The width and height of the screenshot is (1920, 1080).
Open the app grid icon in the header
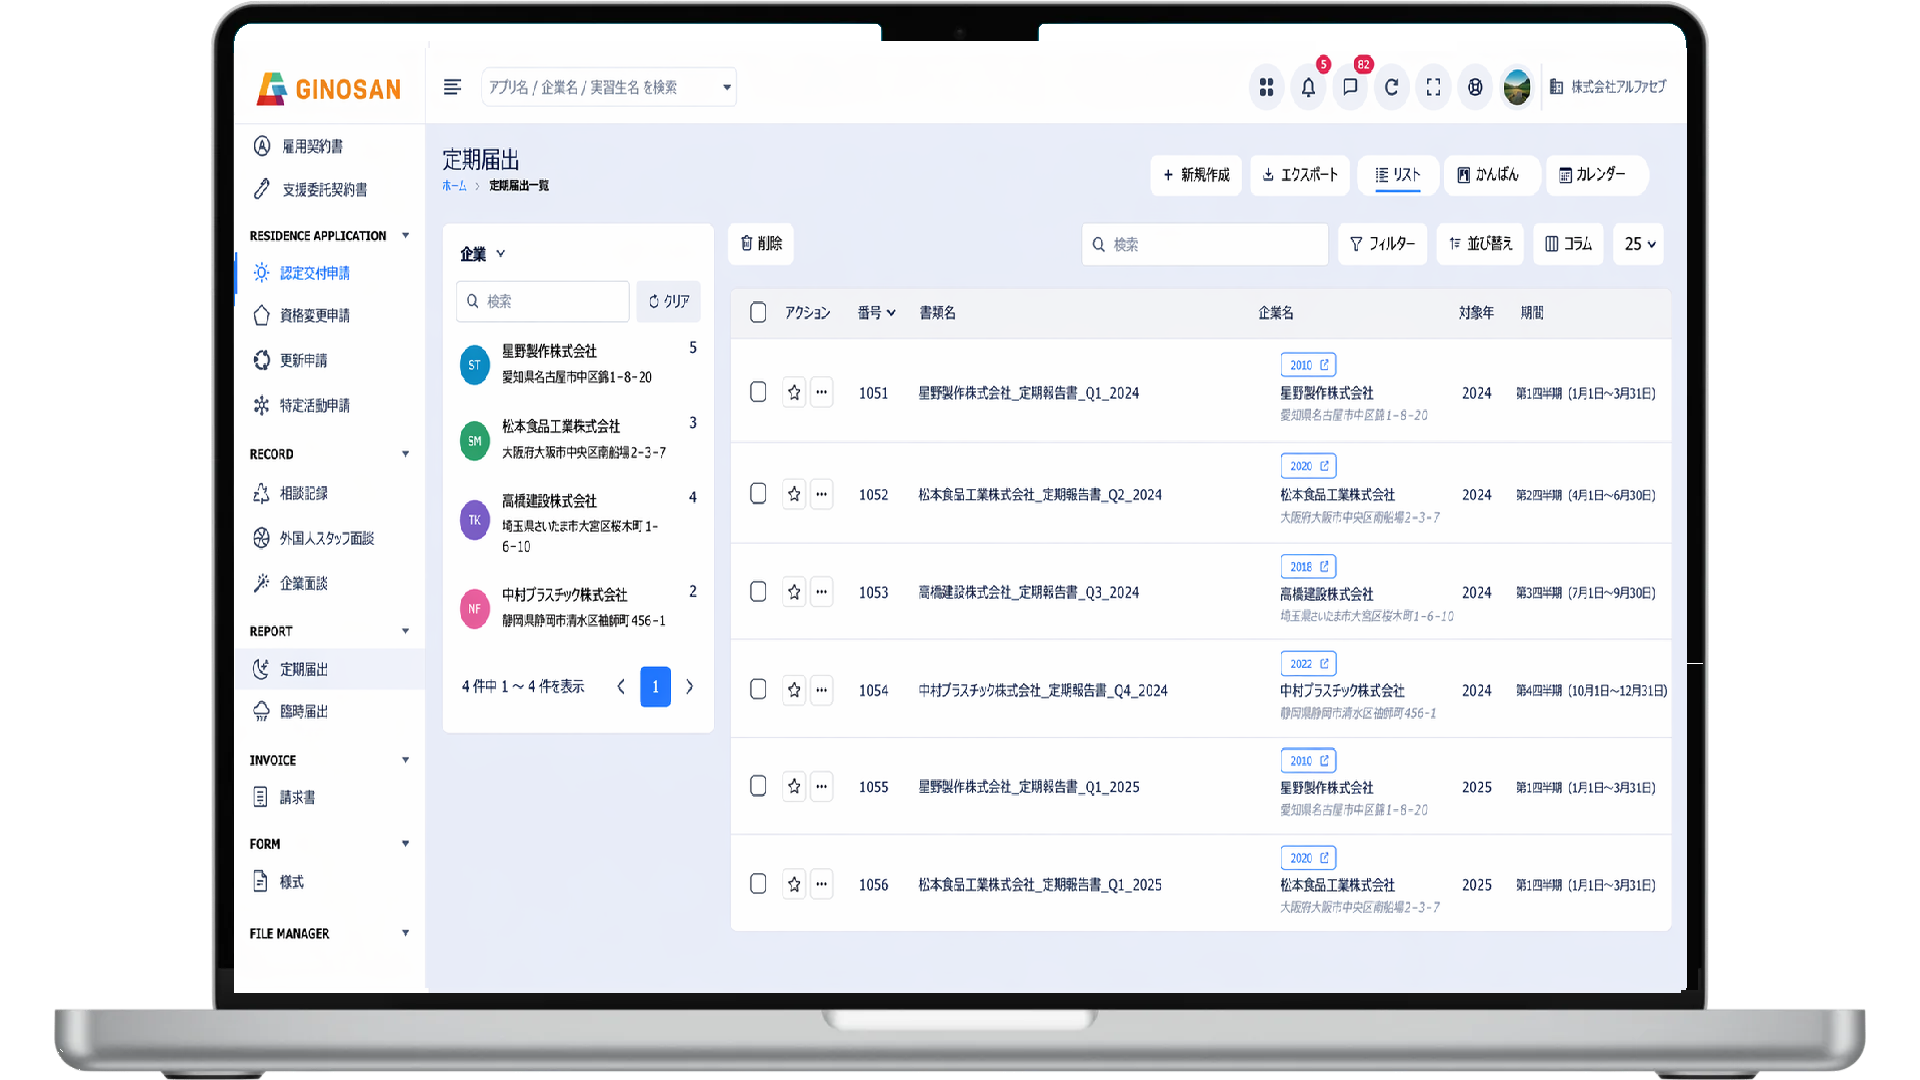click(x=1266, y=87)
